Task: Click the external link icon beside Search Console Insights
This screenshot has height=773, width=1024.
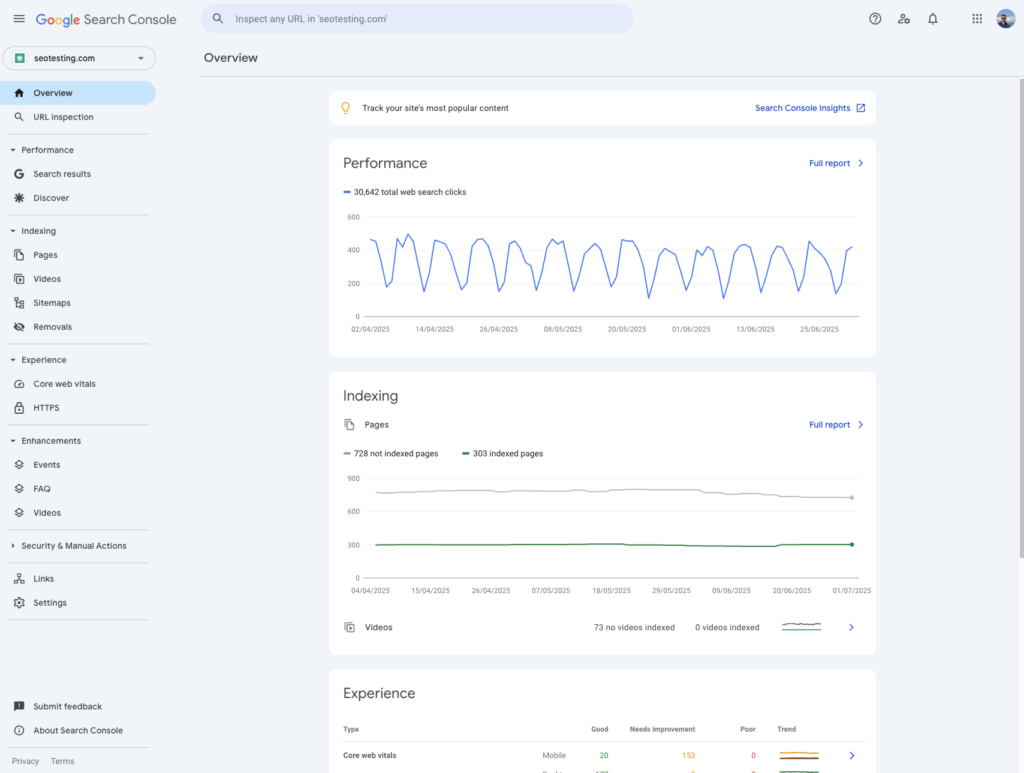Action: coord(861,108)
